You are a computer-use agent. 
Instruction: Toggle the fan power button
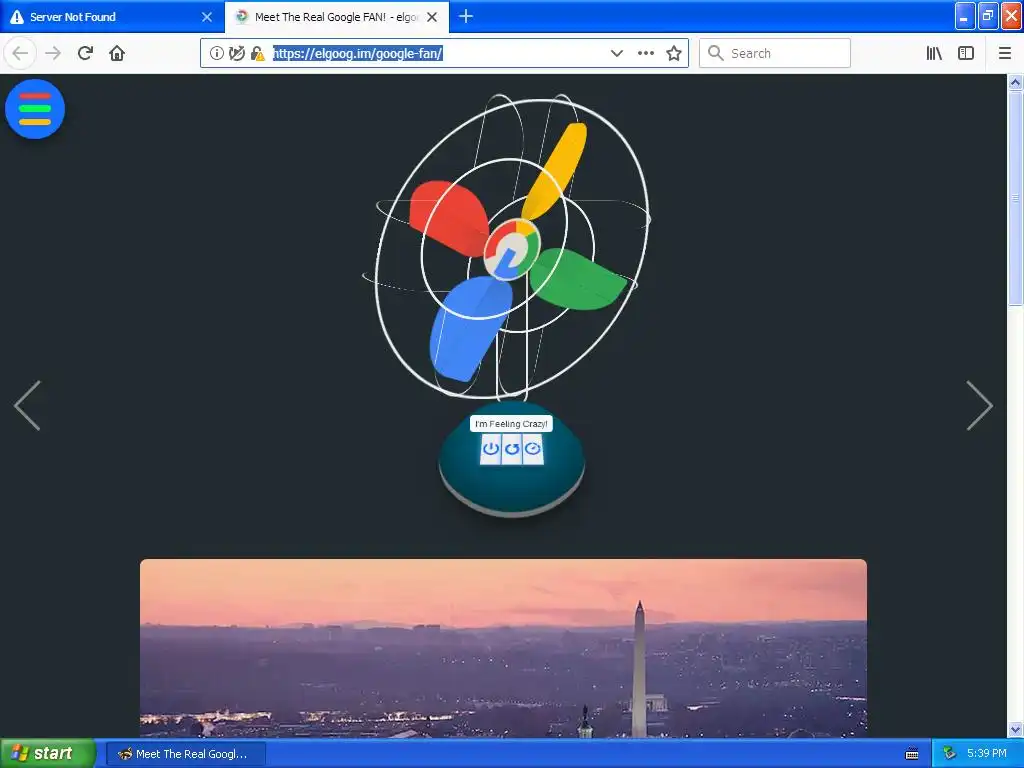click(490, 449)
